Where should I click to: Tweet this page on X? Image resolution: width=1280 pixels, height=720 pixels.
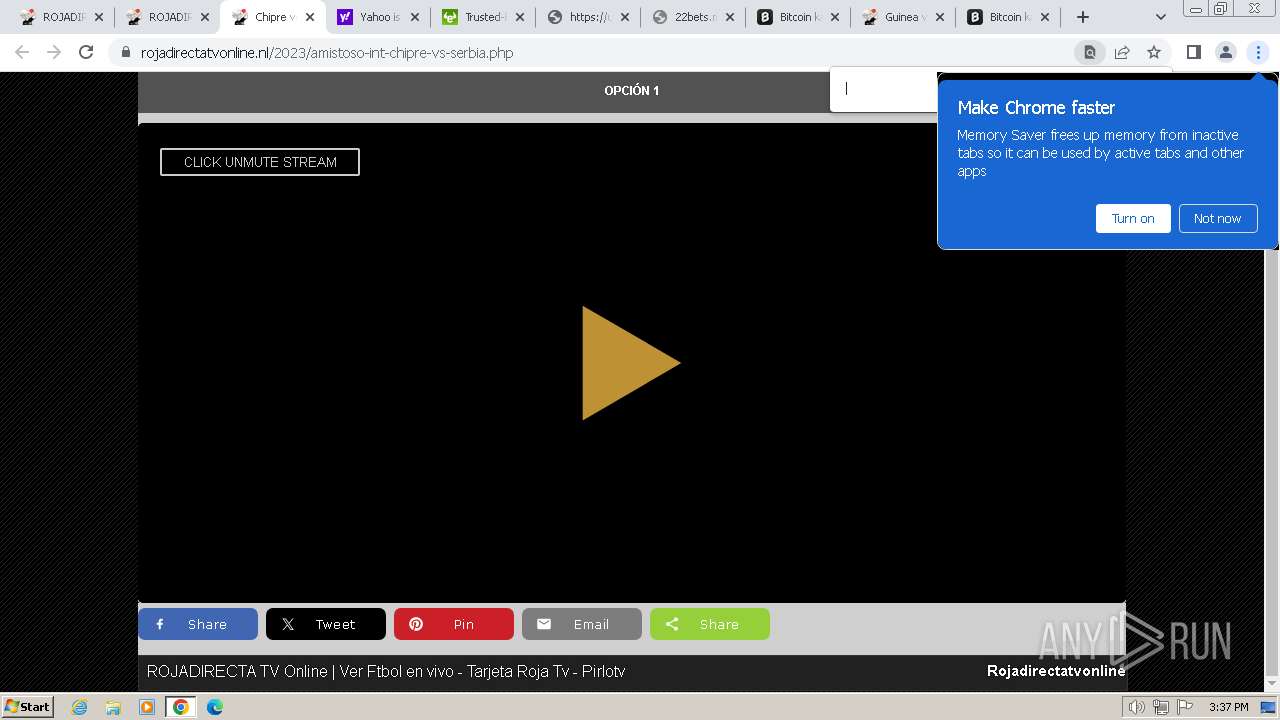pos(326,624)
